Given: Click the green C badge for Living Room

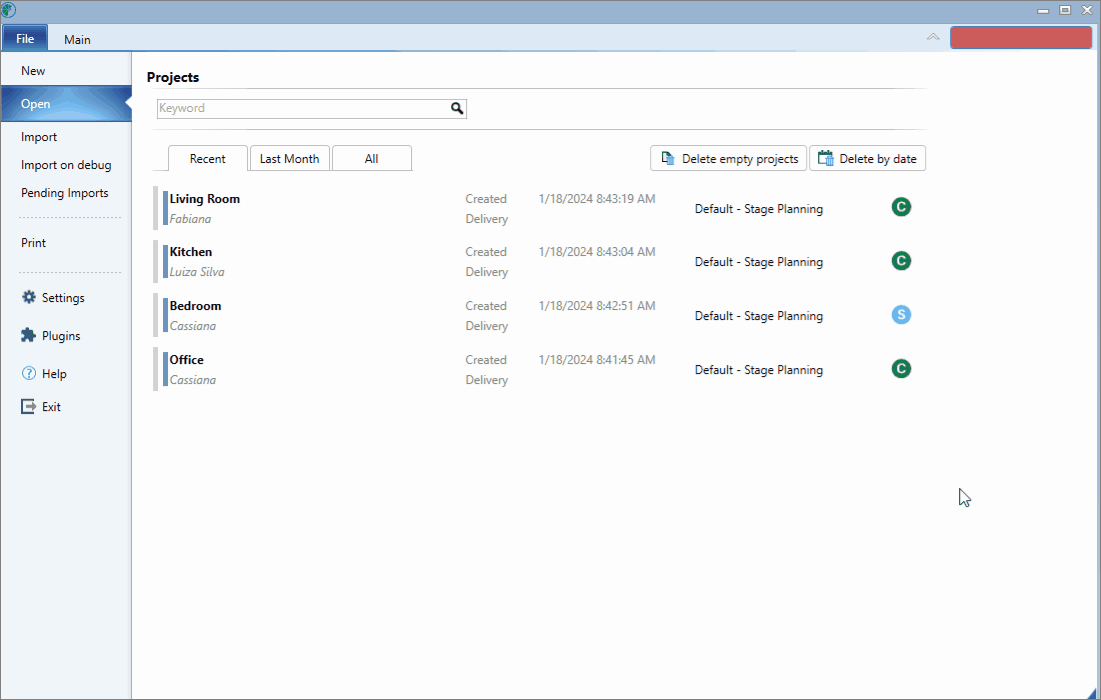Looking at the screenshot, I should (901, 207).
